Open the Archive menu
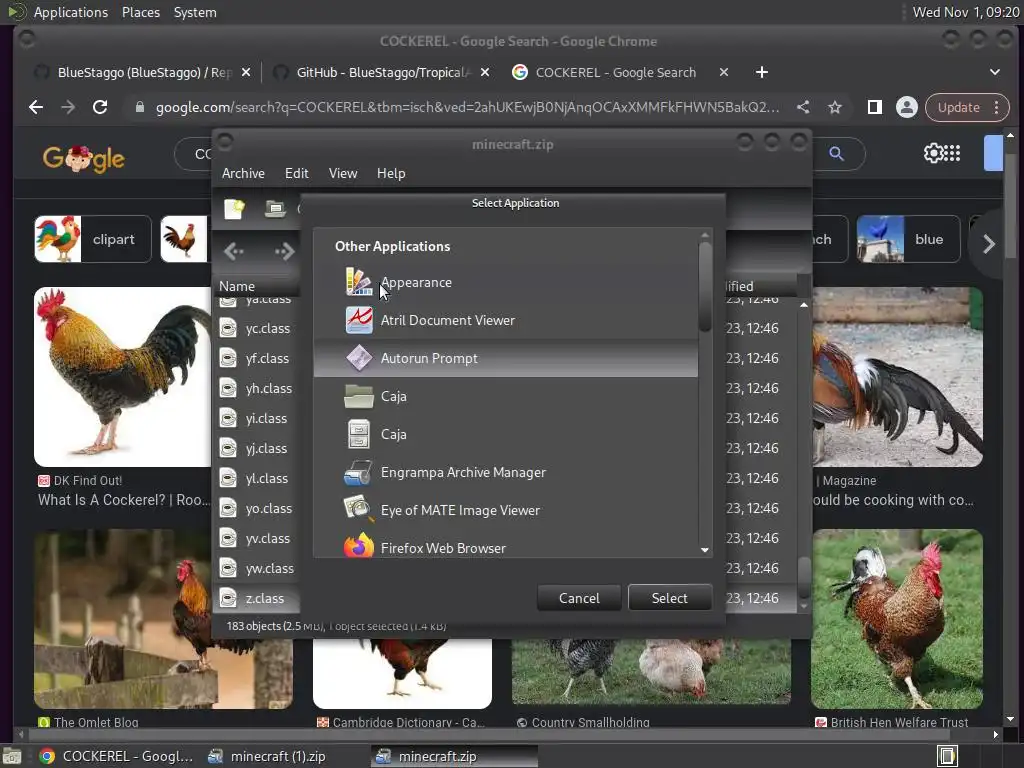 [x=243, y=173]
